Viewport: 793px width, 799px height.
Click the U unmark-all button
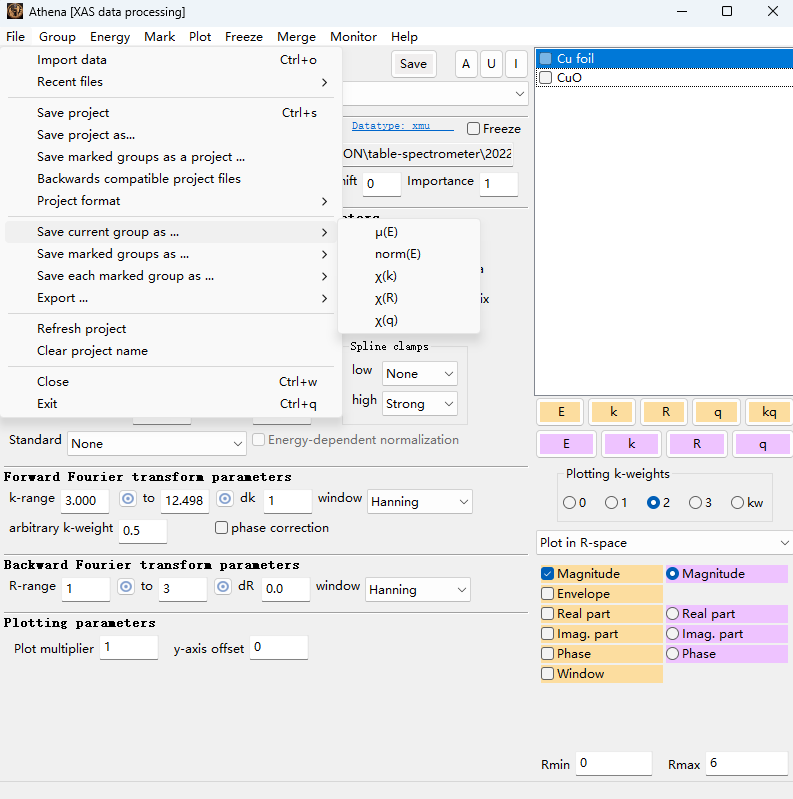(x=491, y=64)
